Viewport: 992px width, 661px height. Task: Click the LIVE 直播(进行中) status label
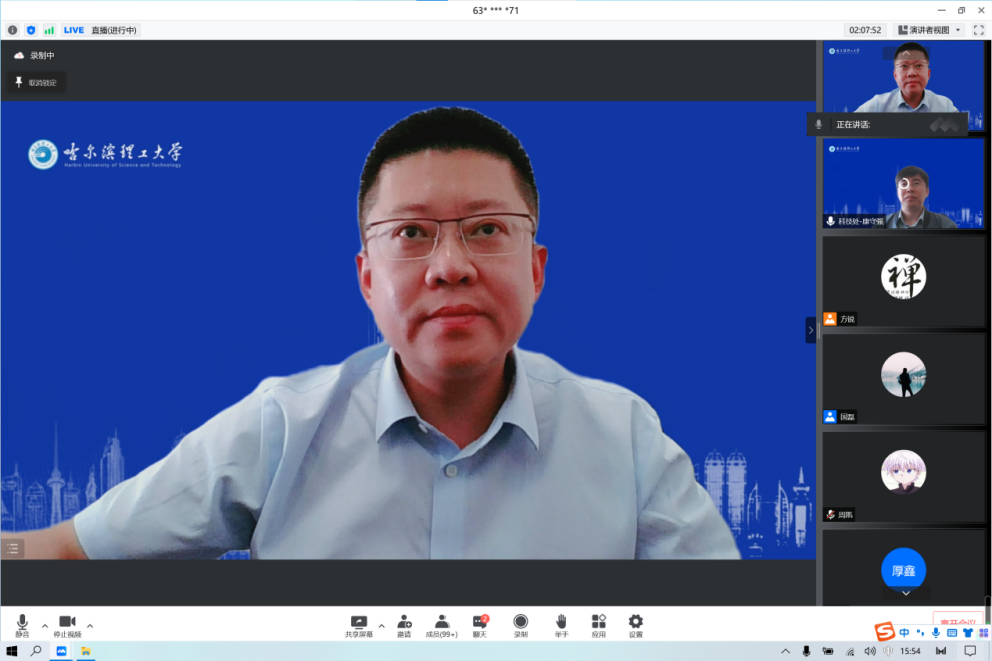pos(100,30)
